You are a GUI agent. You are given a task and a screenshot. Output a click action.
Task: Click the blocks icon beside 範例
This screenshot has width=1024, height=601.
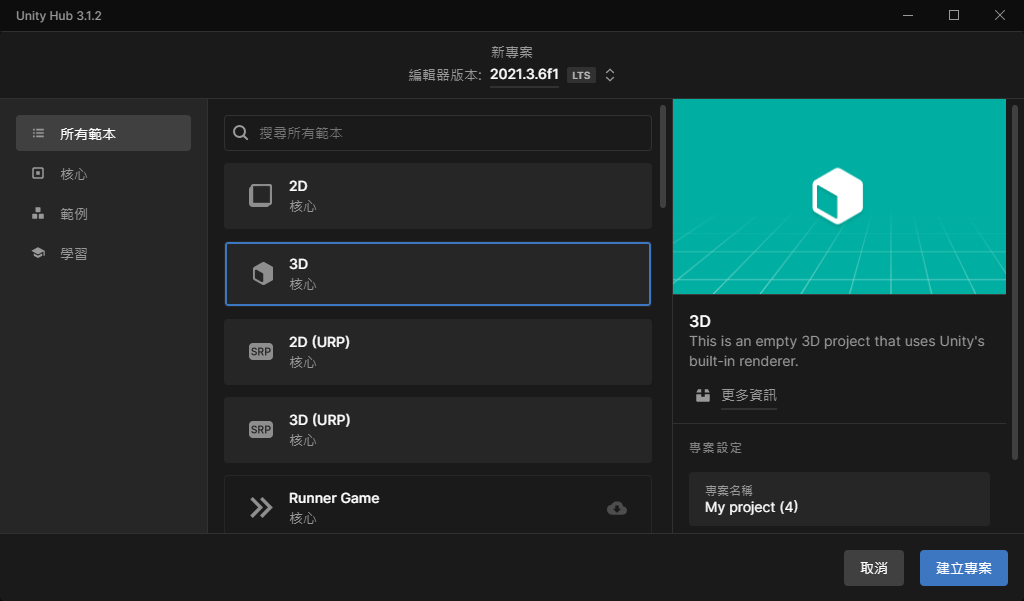tap(38, 214)
